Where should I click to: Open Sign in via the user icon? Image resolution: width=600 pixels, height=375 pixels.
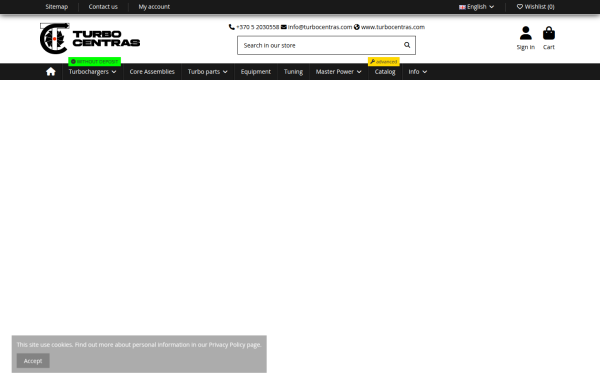pyautogui.click(x=525, y=33)
